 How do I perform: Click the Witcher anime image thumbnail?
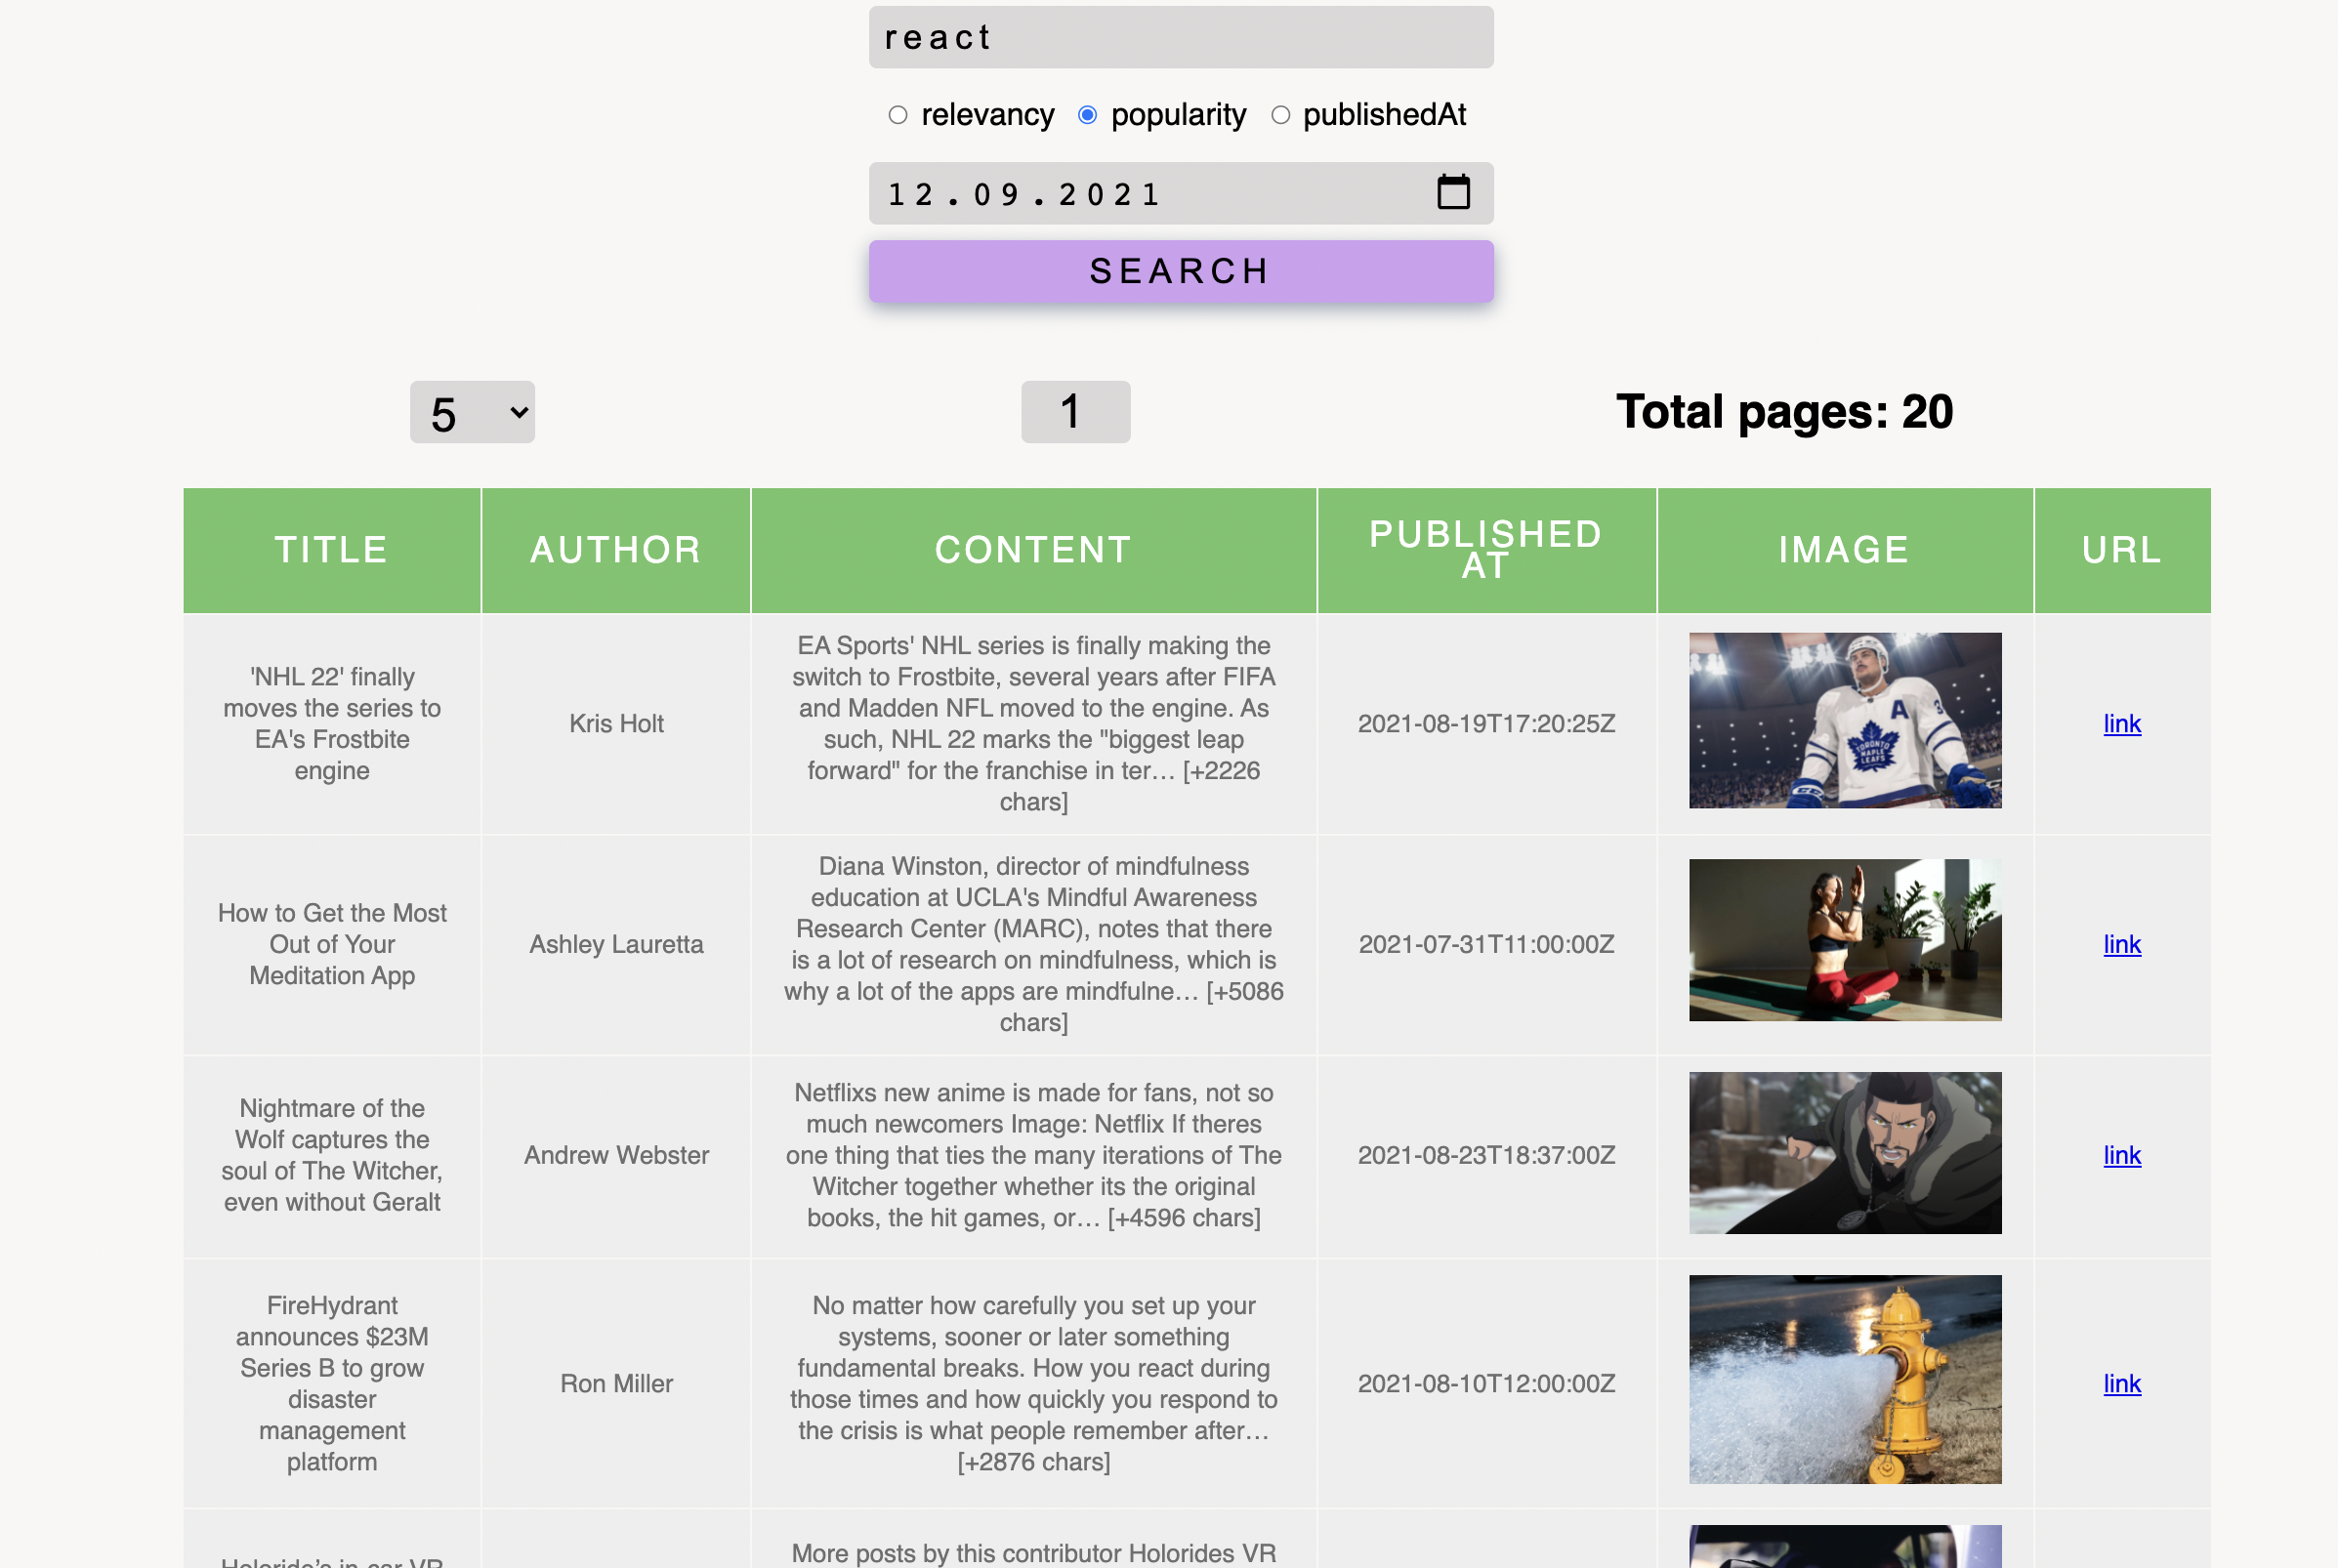[x=1844, y=1152]
